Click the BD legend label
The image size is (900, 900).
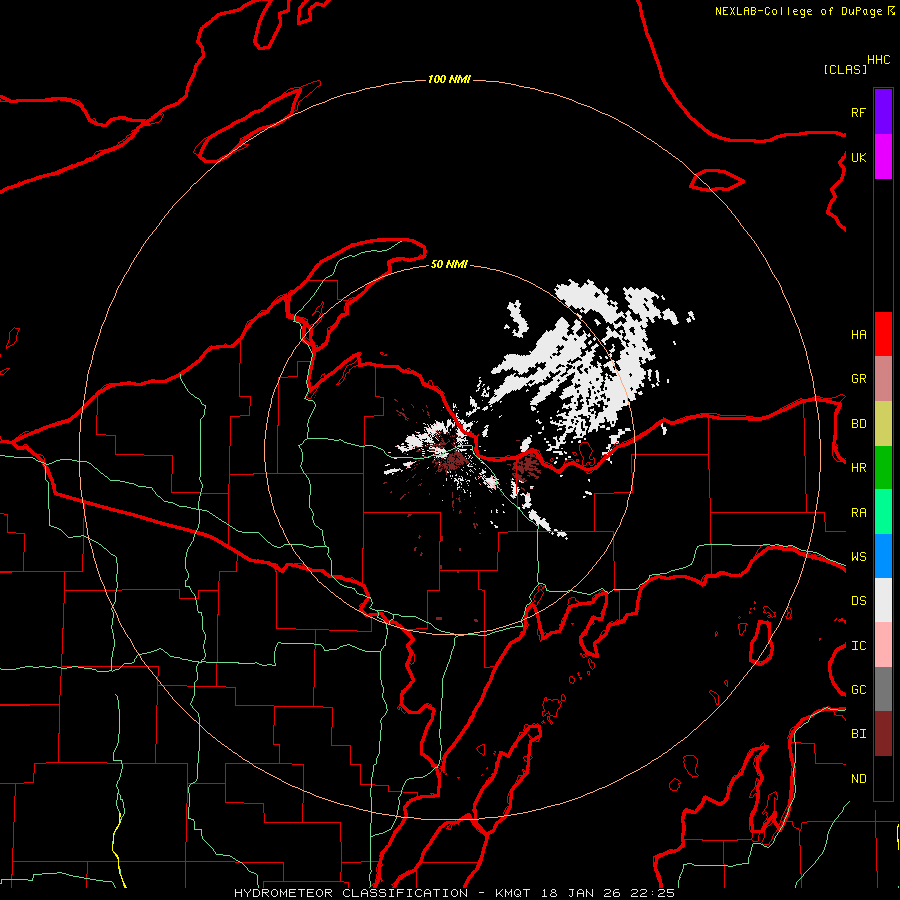coord(858,424)
